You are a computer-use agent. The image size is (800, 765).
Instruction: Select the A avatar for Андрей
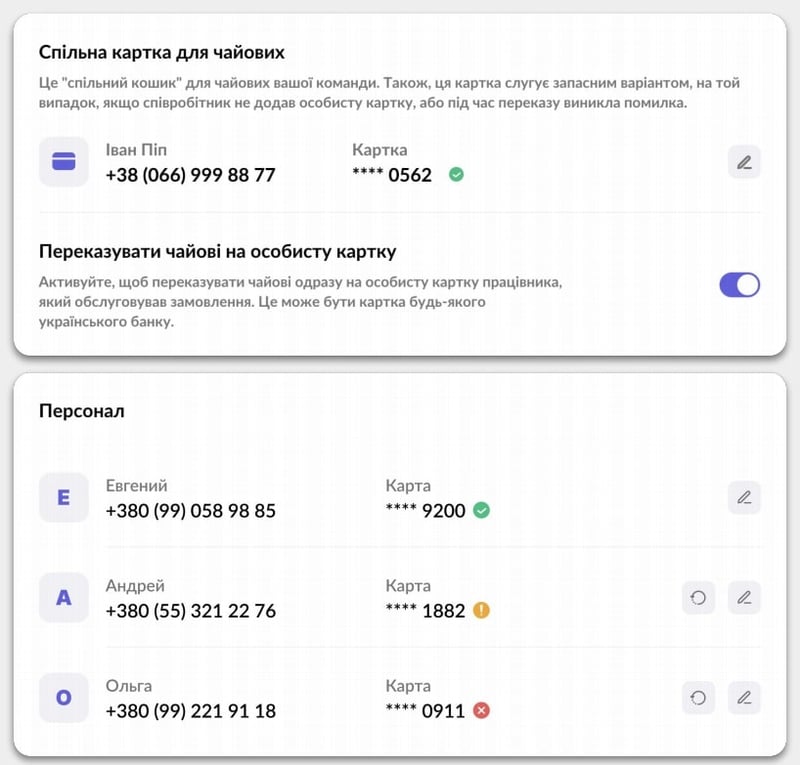(x=64, y=597)
